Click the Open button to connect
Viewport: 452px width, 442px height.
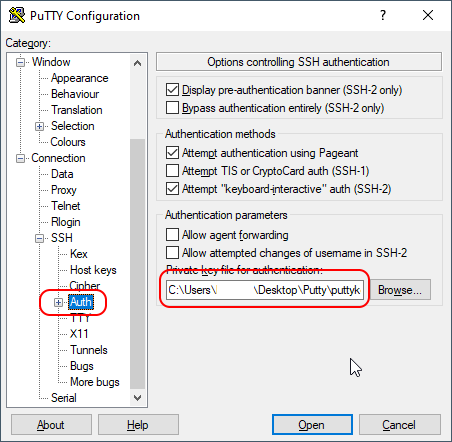click(x=312, y=425)
